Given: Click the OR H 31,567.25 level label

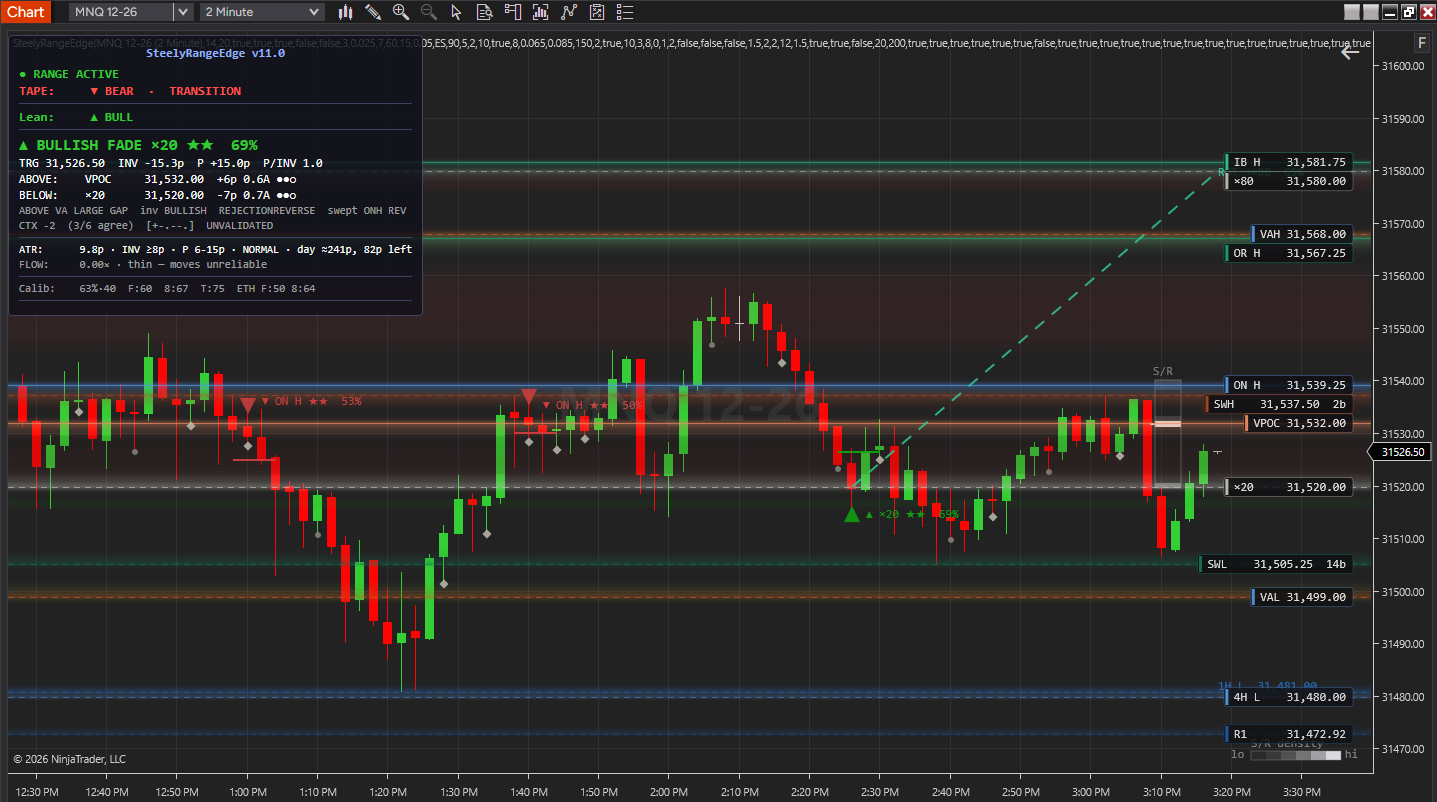Looking at the screenshot, I should click(1289, 253).
